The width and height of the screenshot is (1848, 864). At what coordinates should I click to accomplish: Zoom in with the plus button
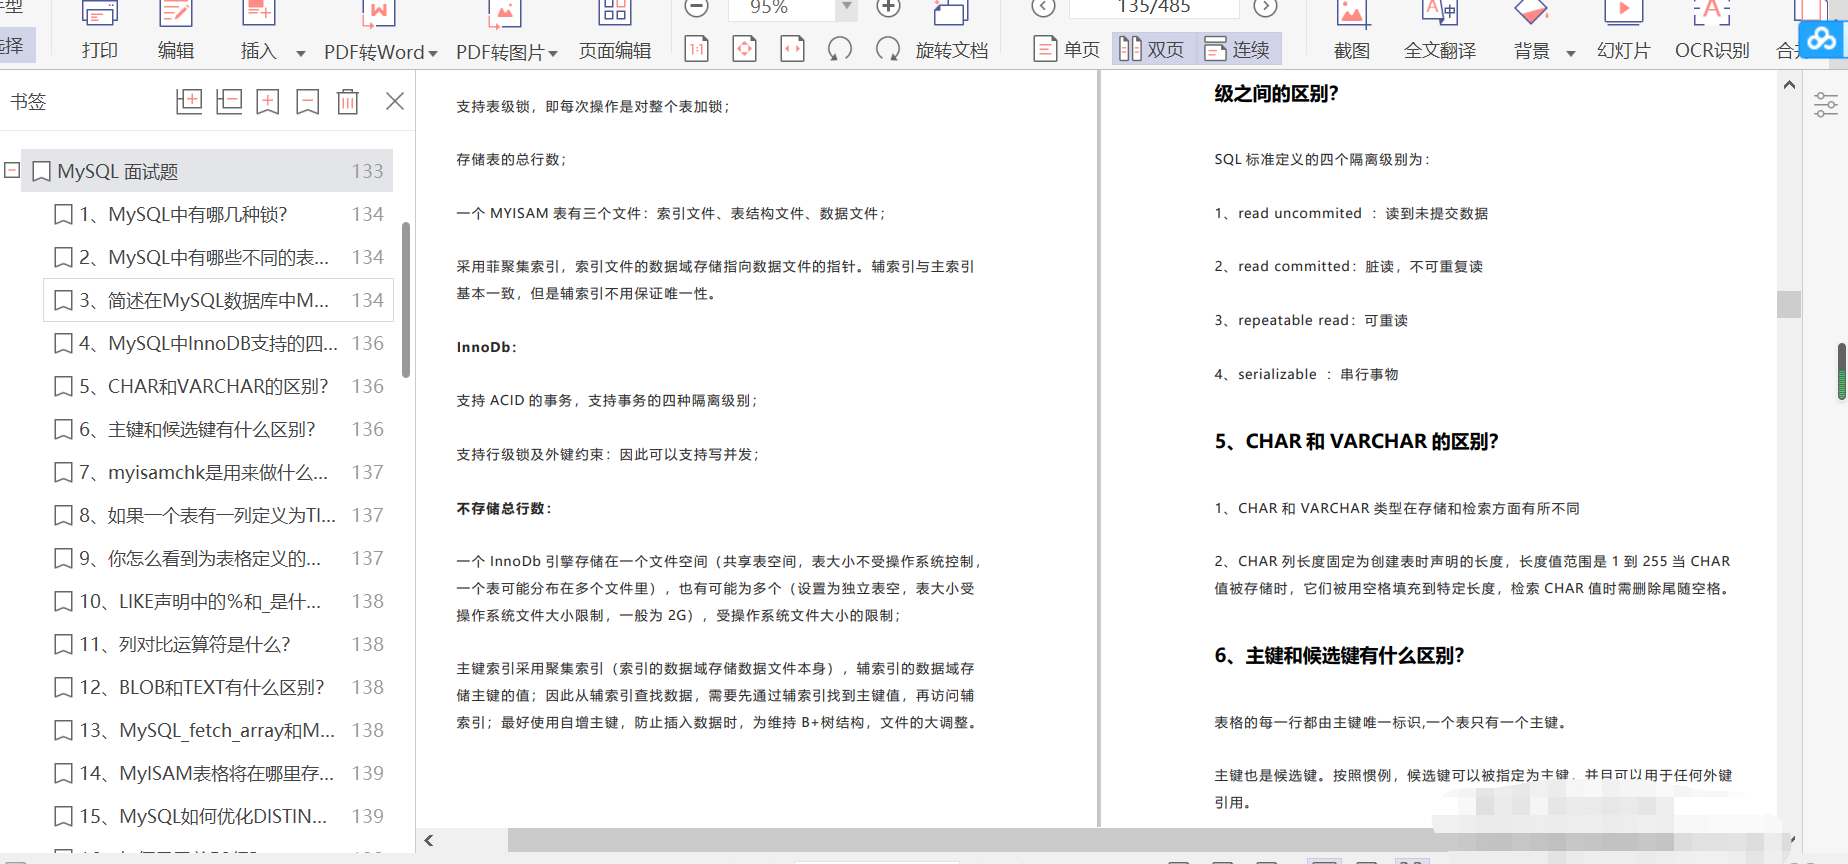(x=888, y=8)
